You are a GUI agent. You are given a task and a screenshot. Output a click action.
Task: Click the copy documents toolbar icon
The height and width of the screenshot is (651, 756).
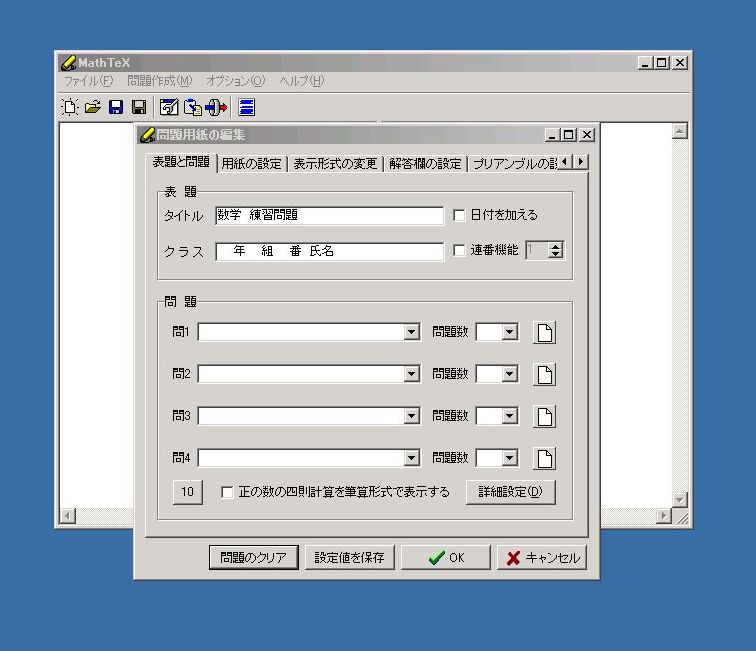click(193, 107)
